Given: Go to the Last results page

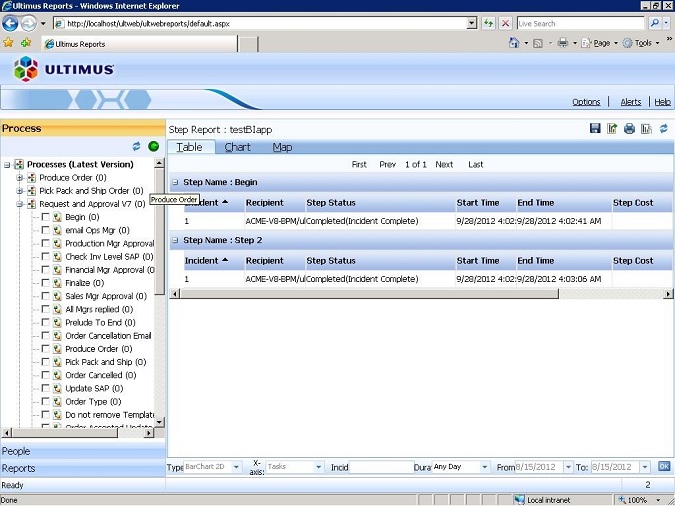Looking at the screenshot, I should 475,165.
